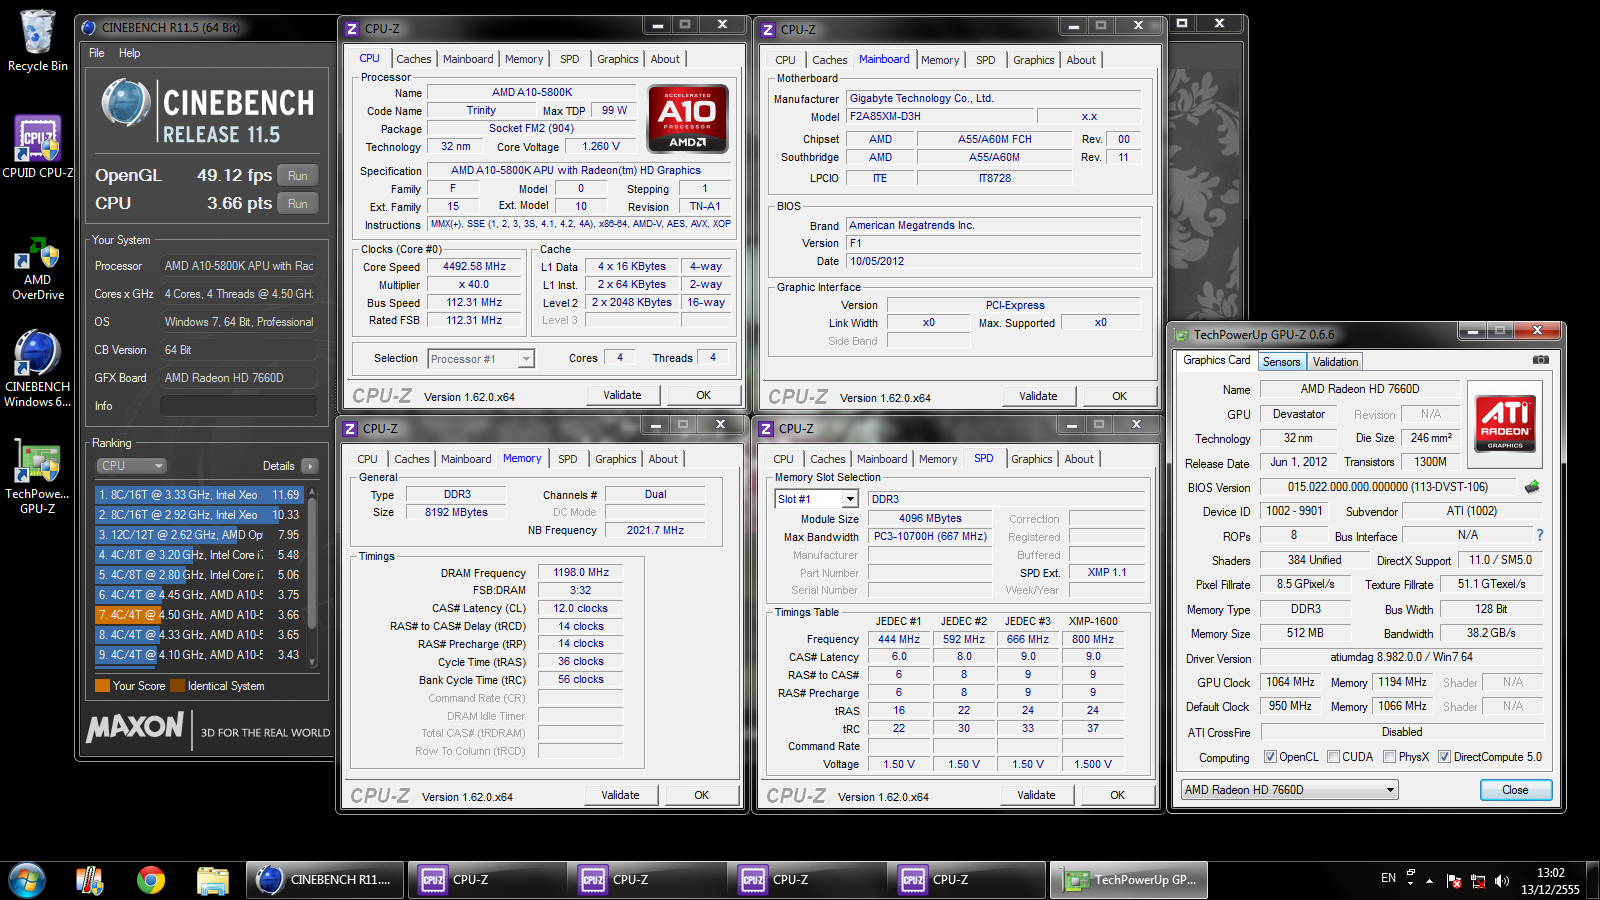
Task: Click the GPU-Z Driver Version value
Action: pos(1402,658)
